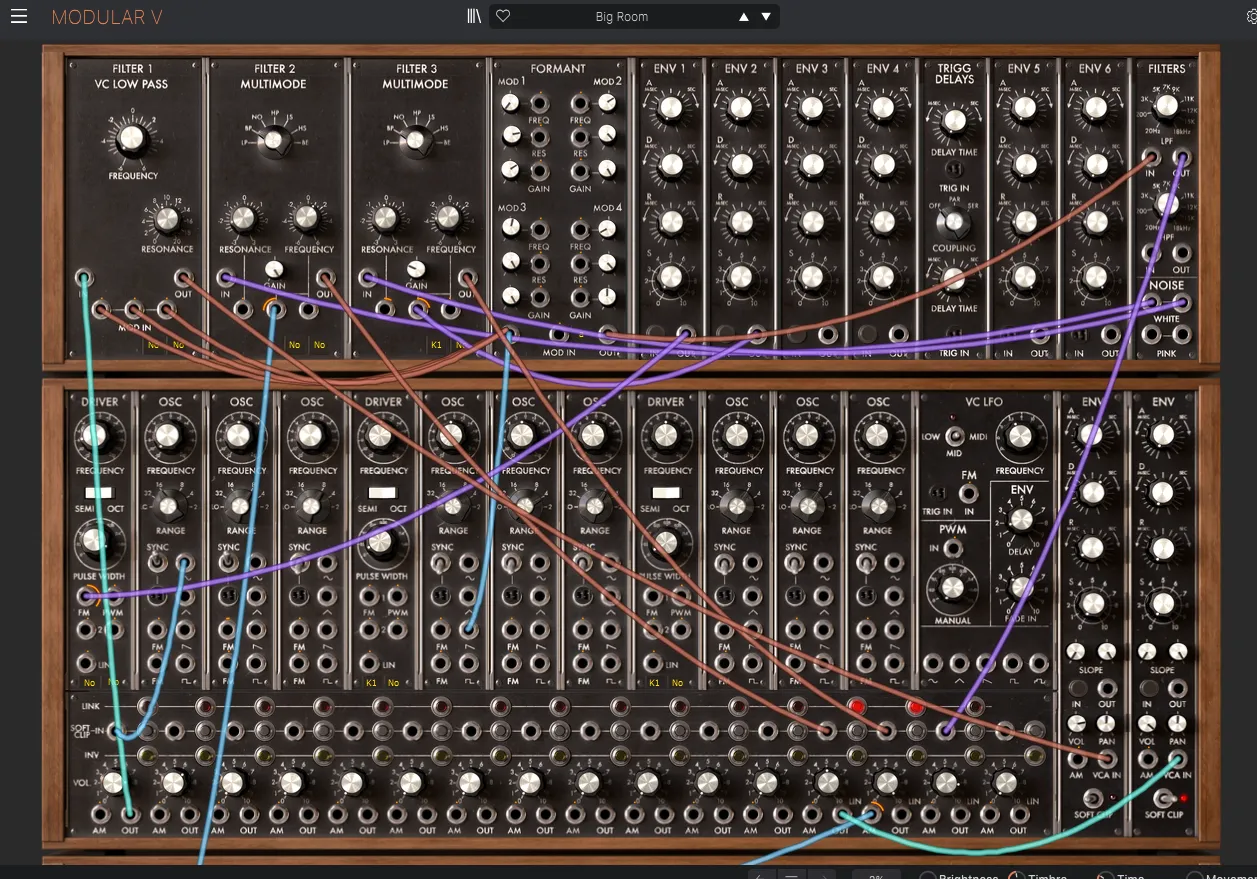Viewport: 1257px width, 879px height.
Task: Open third Driver 'K1' keyboard selector
Action: 655,682
